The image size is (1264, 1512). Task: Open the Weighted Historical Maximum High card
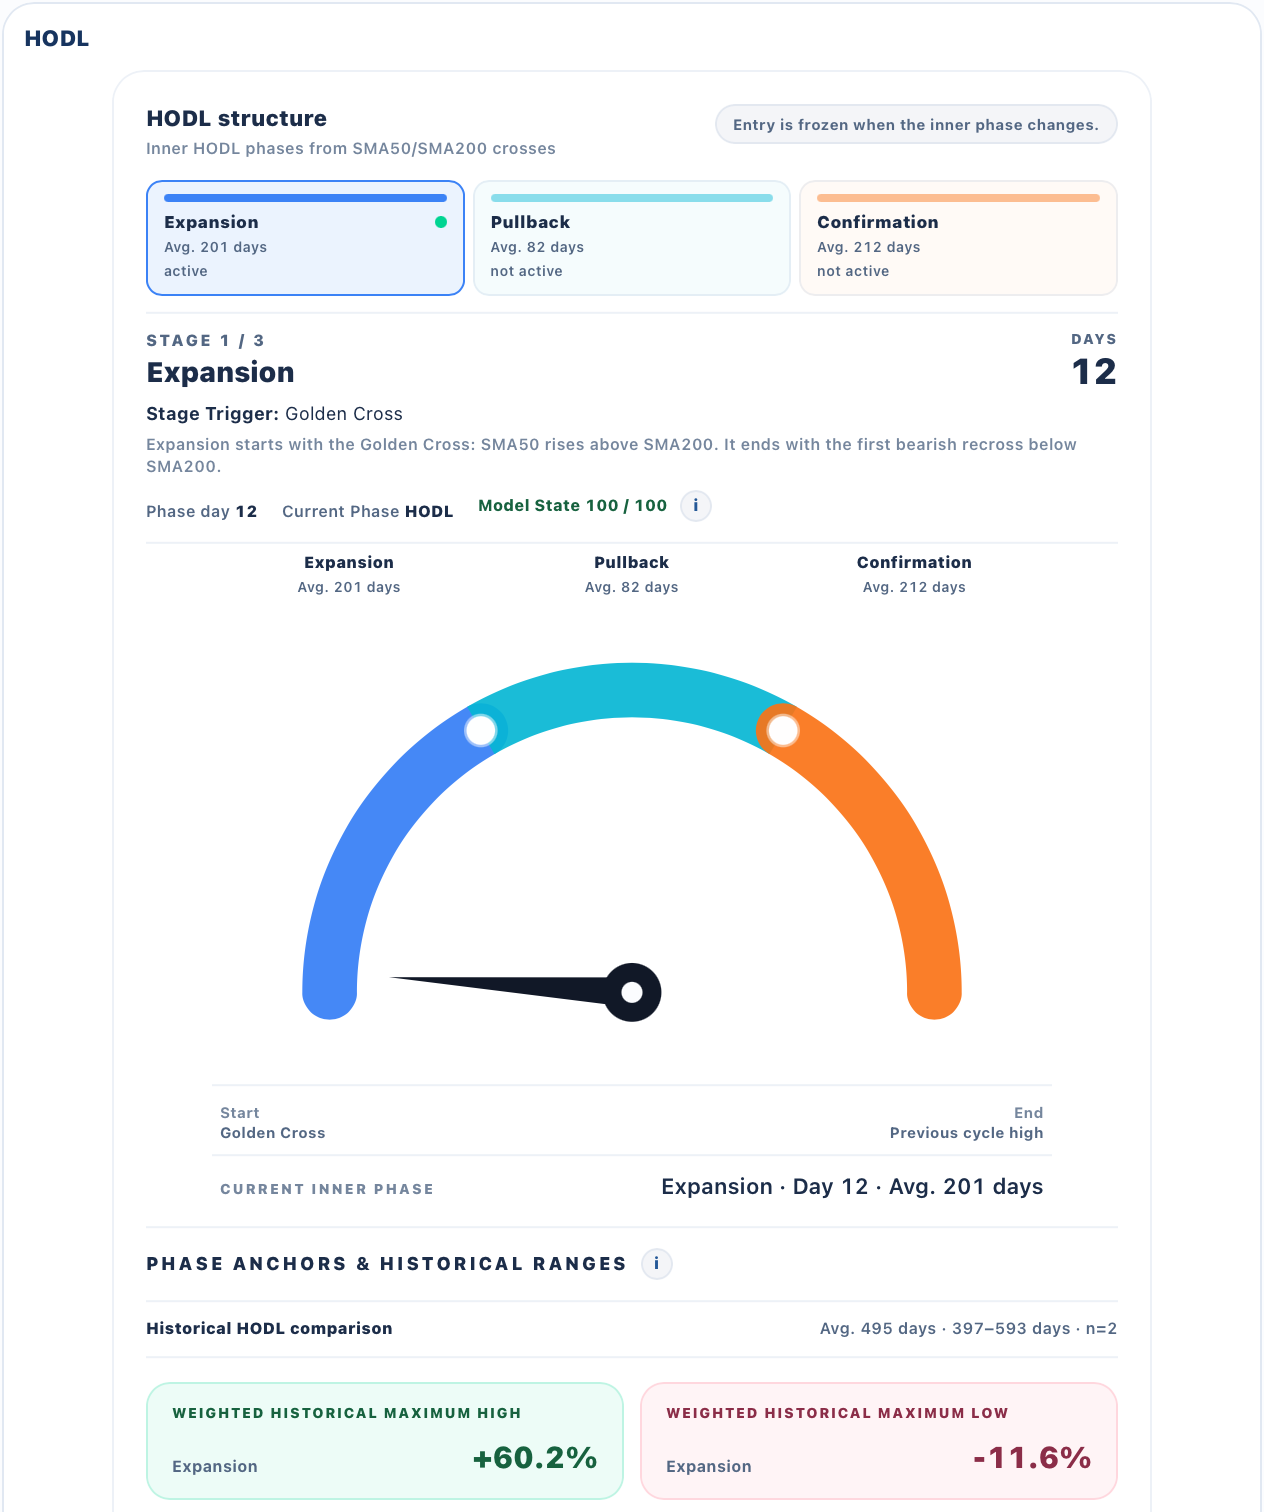click(x=385, y=1441)
